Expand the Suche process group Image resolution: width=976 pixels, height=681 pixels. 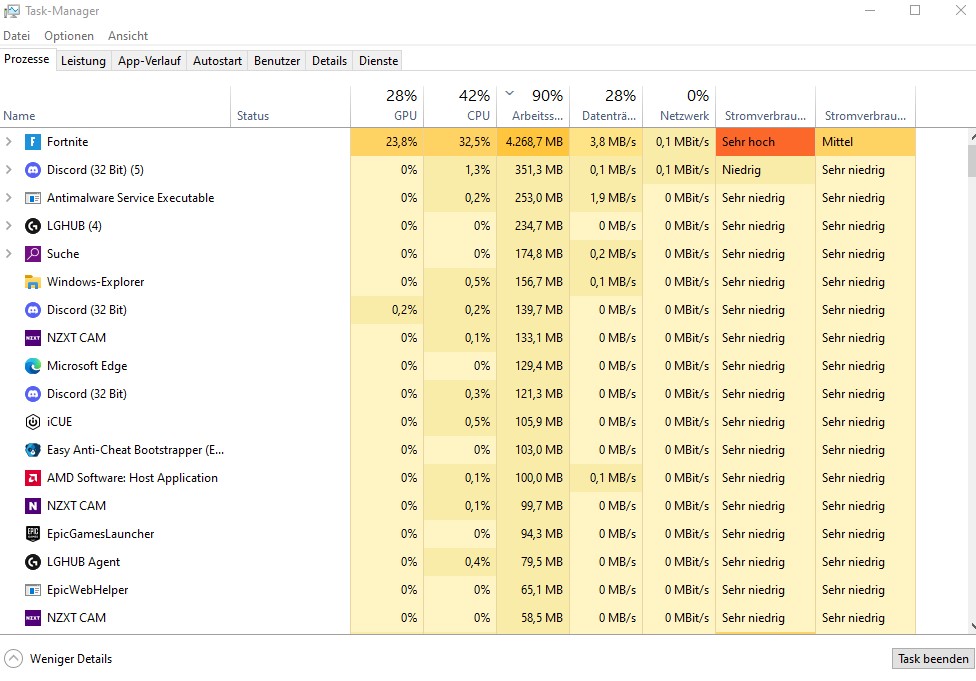(x=9, y=254)
